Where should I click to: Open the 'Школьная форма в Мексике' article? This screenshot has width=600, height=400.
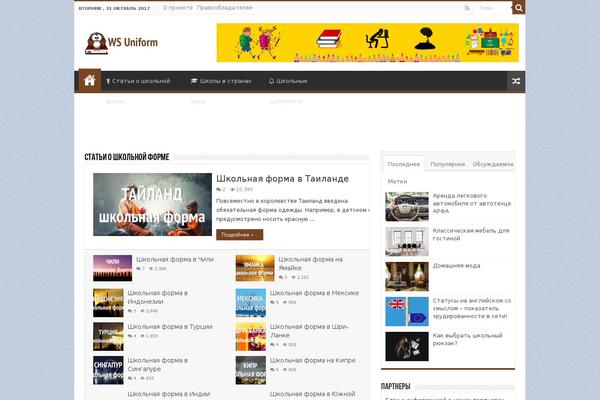click(314, 293)
